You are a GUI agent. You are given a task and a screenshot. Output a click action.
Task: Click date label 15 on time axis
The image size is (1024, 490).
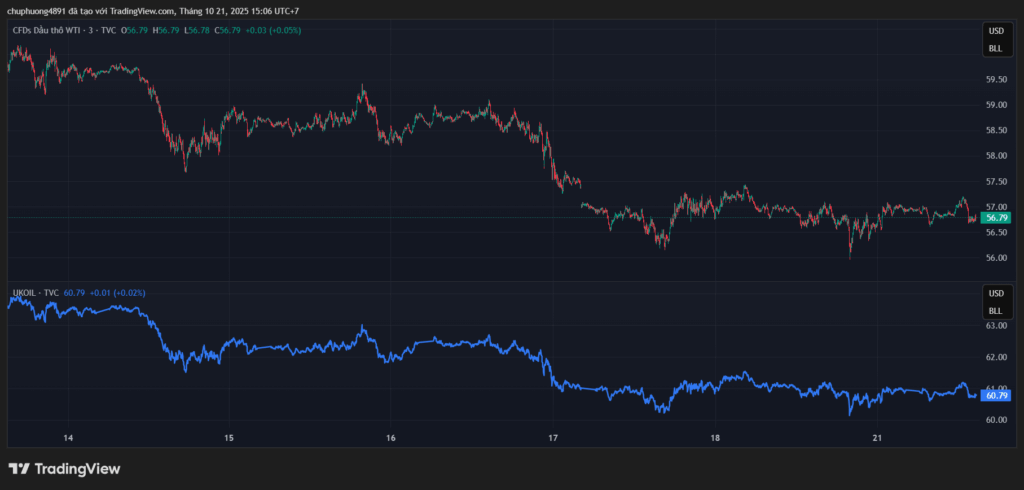229,438
